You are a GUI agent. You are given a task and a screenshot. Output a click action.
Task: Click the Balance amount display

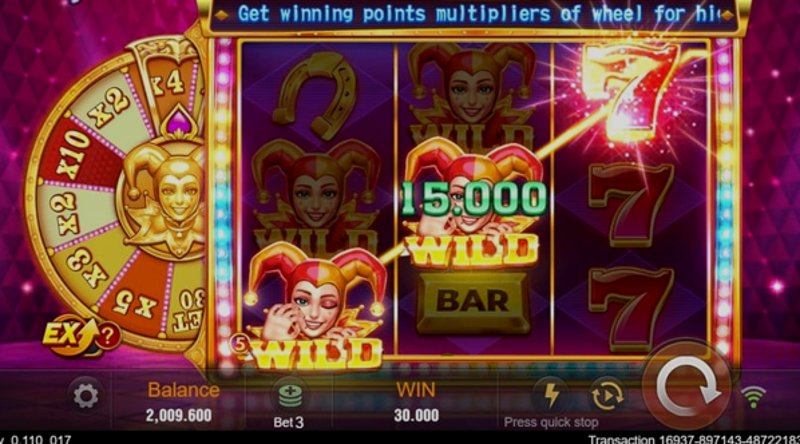click(x=179, y=415)
